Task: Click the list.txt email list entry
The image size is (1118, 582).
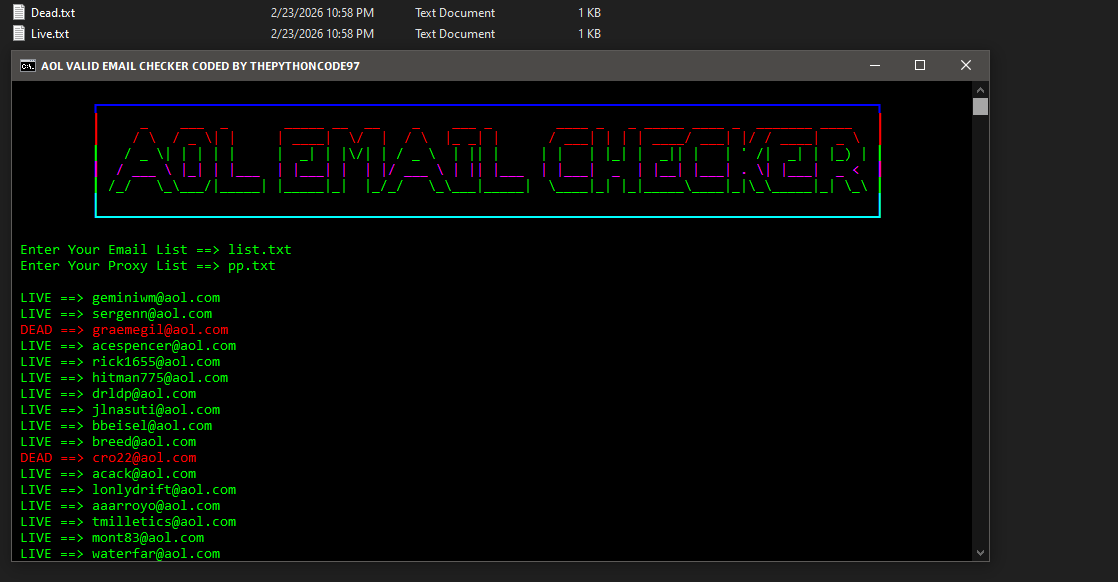Action: tap(260, 250)
